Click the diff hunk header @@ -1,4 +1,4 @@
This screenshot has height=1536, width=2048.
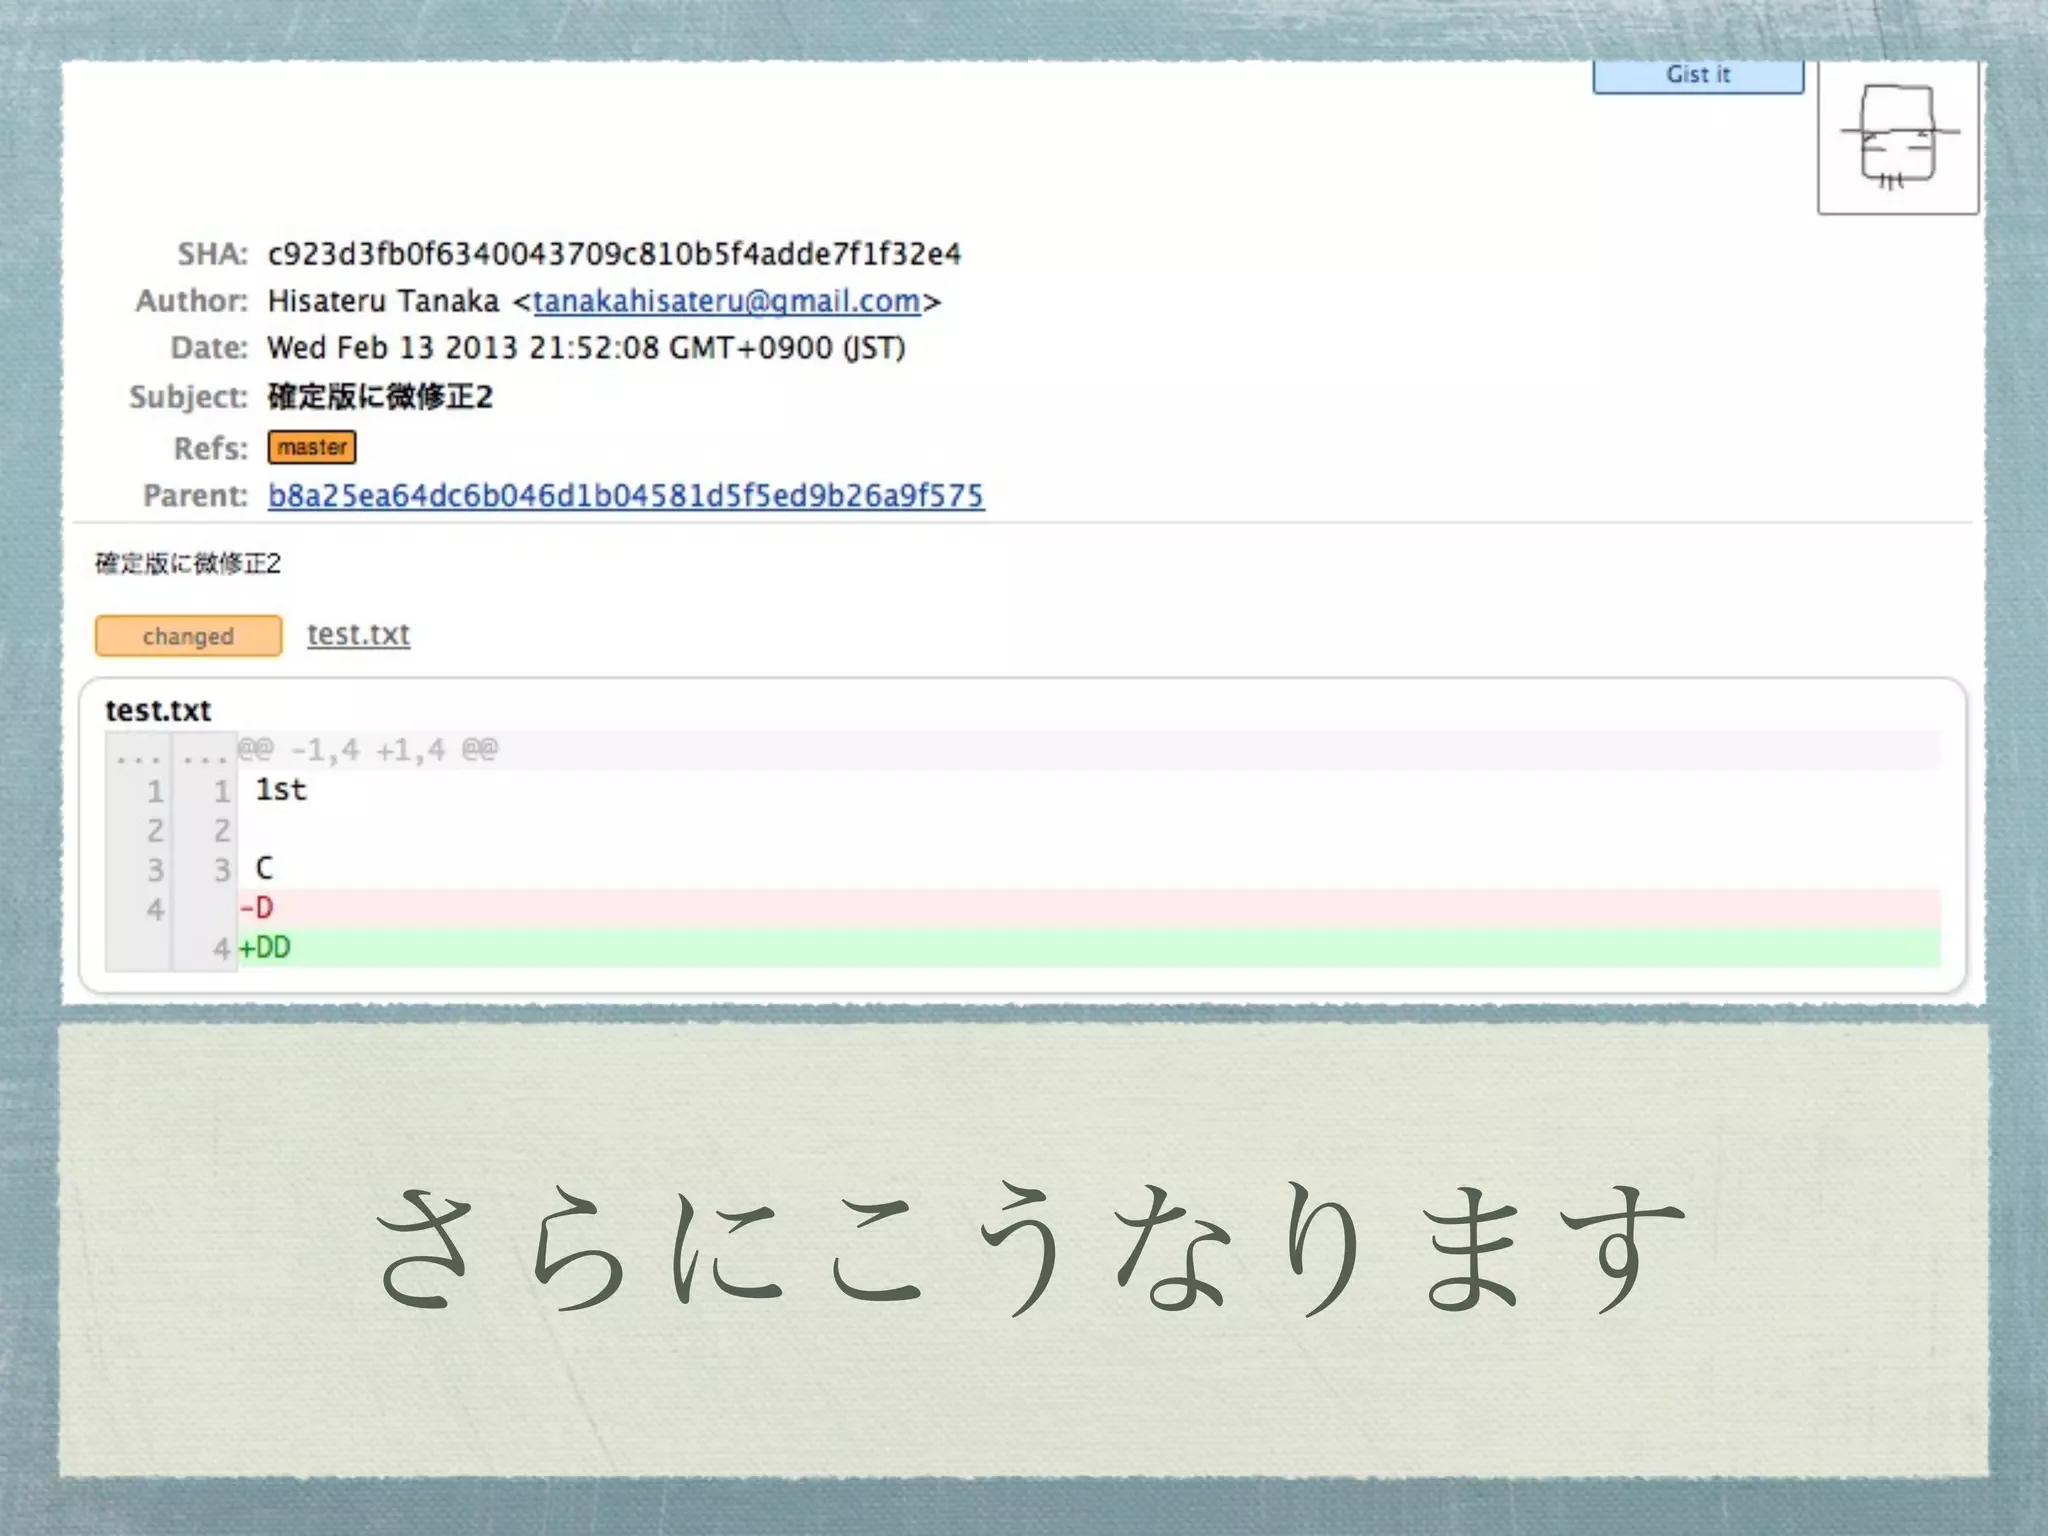click(x=368, y=750)
